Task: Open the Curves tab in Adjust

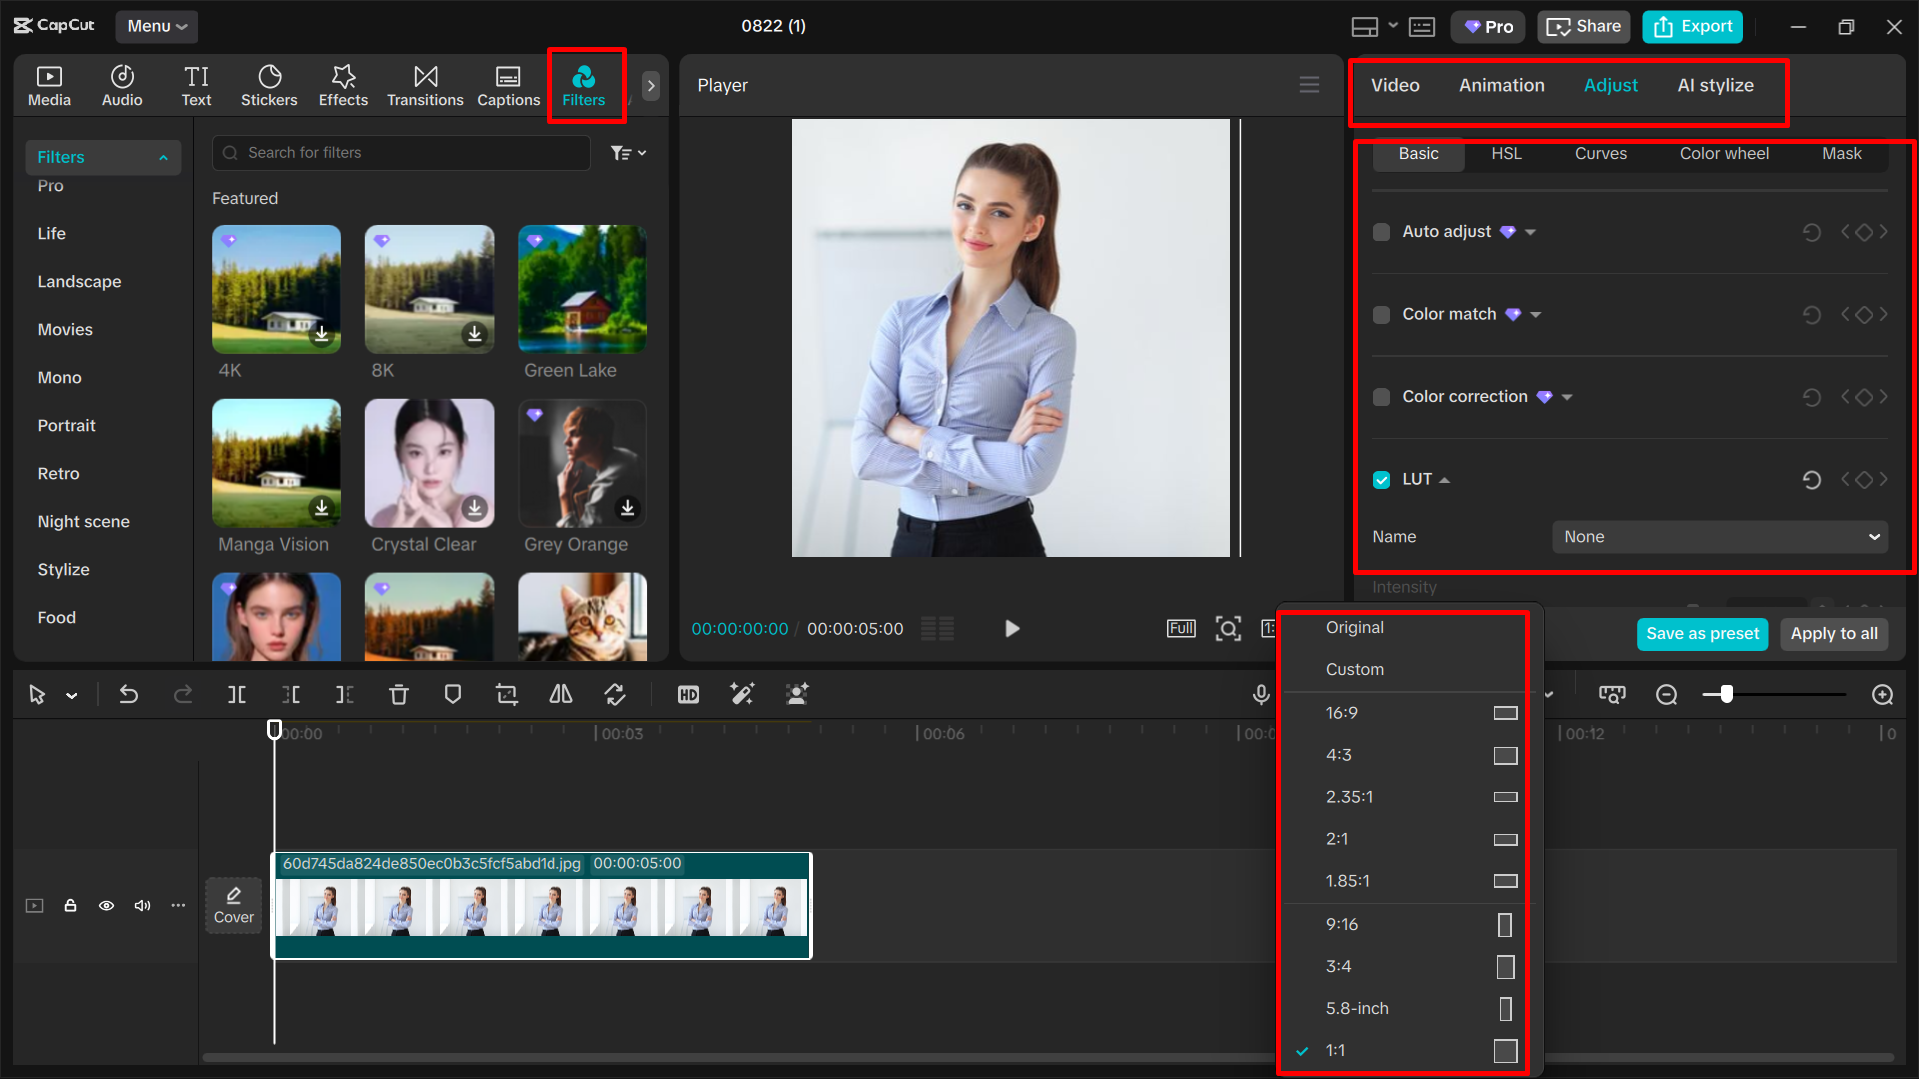Action: 1600,154
